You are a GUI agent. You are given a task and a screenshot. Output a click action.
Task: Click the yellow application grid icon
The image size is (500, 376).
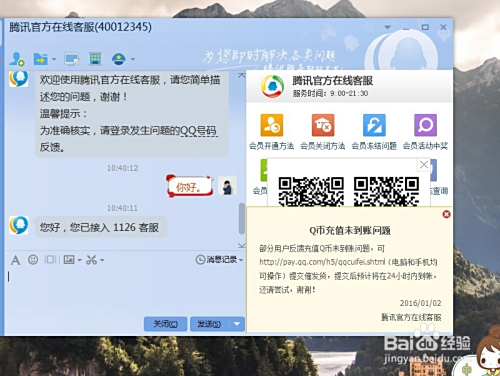pyautogui.click(x=95, y=59)
